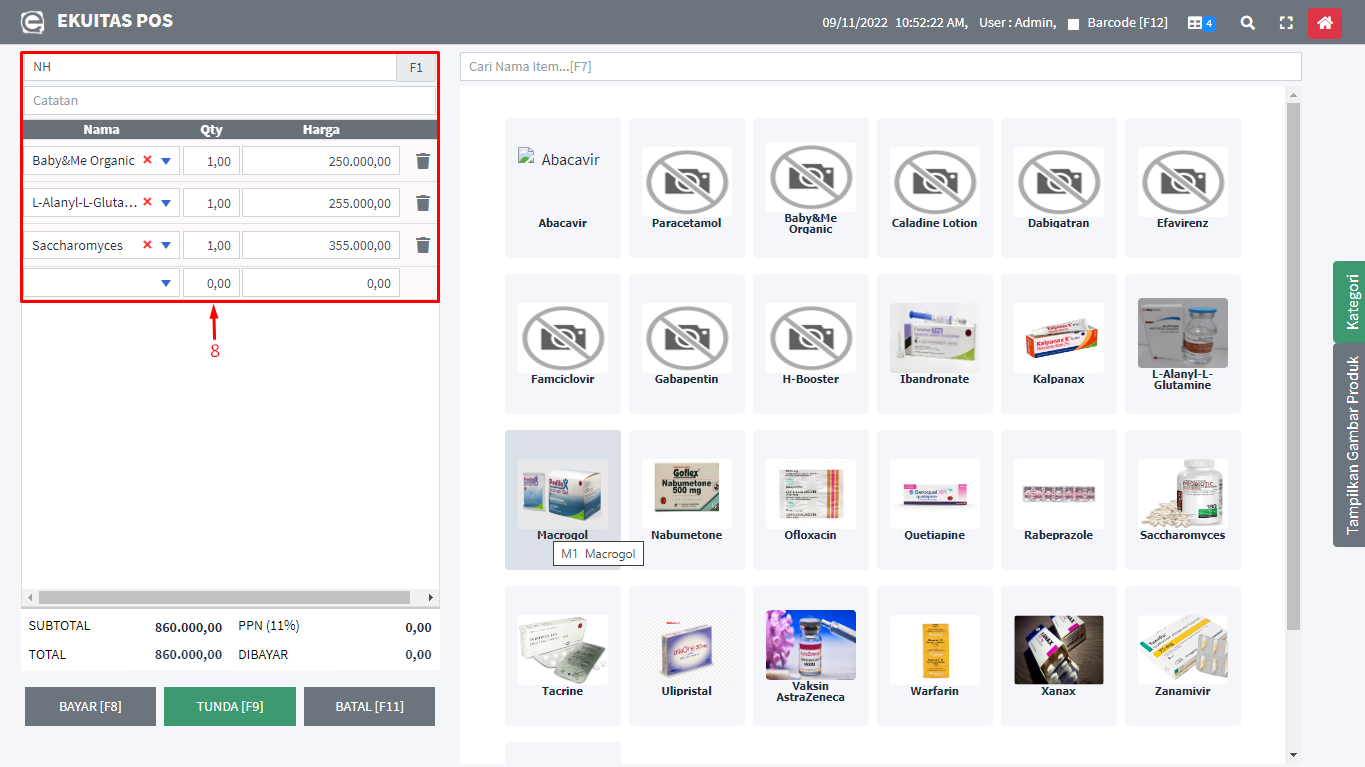Open the Baby&Me Organic item dropdown arrow
The height and width of the screenshot is (767, 1365).
pos(166,161)
